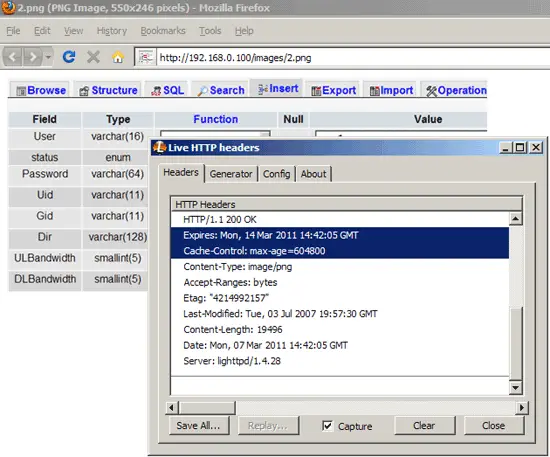The width and height of the screenshot is (550, 457).
Task: Minimize the Live HTTP headers window
Action: click(505, 148)
